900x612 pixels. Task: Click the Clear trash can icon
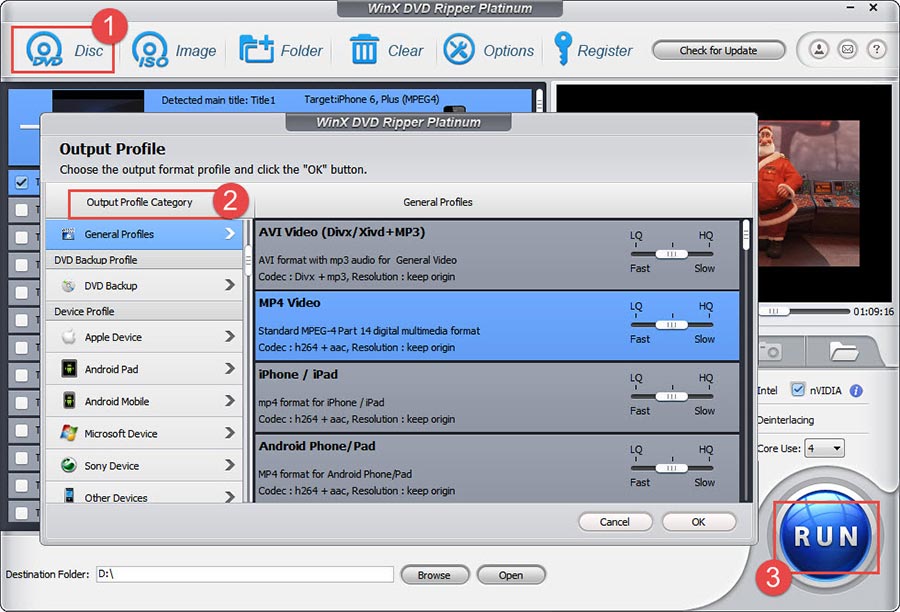(x=364, y=49)
